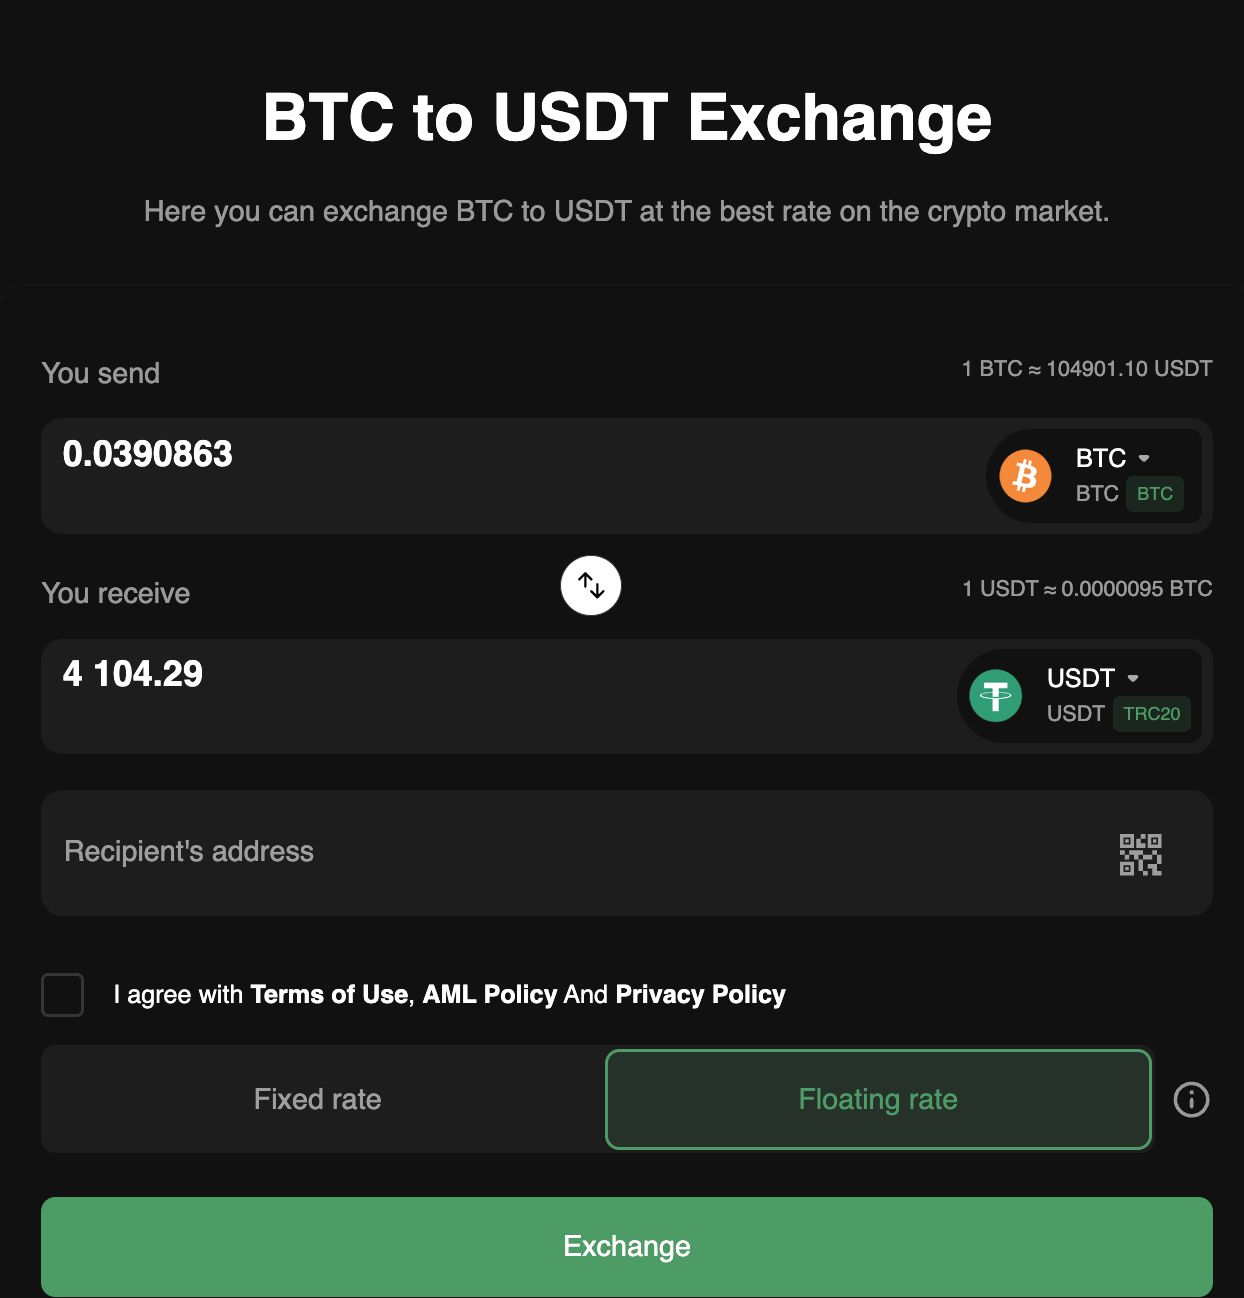
Task: Click the swap currencies arrows icon
Action: pos(591,586)
